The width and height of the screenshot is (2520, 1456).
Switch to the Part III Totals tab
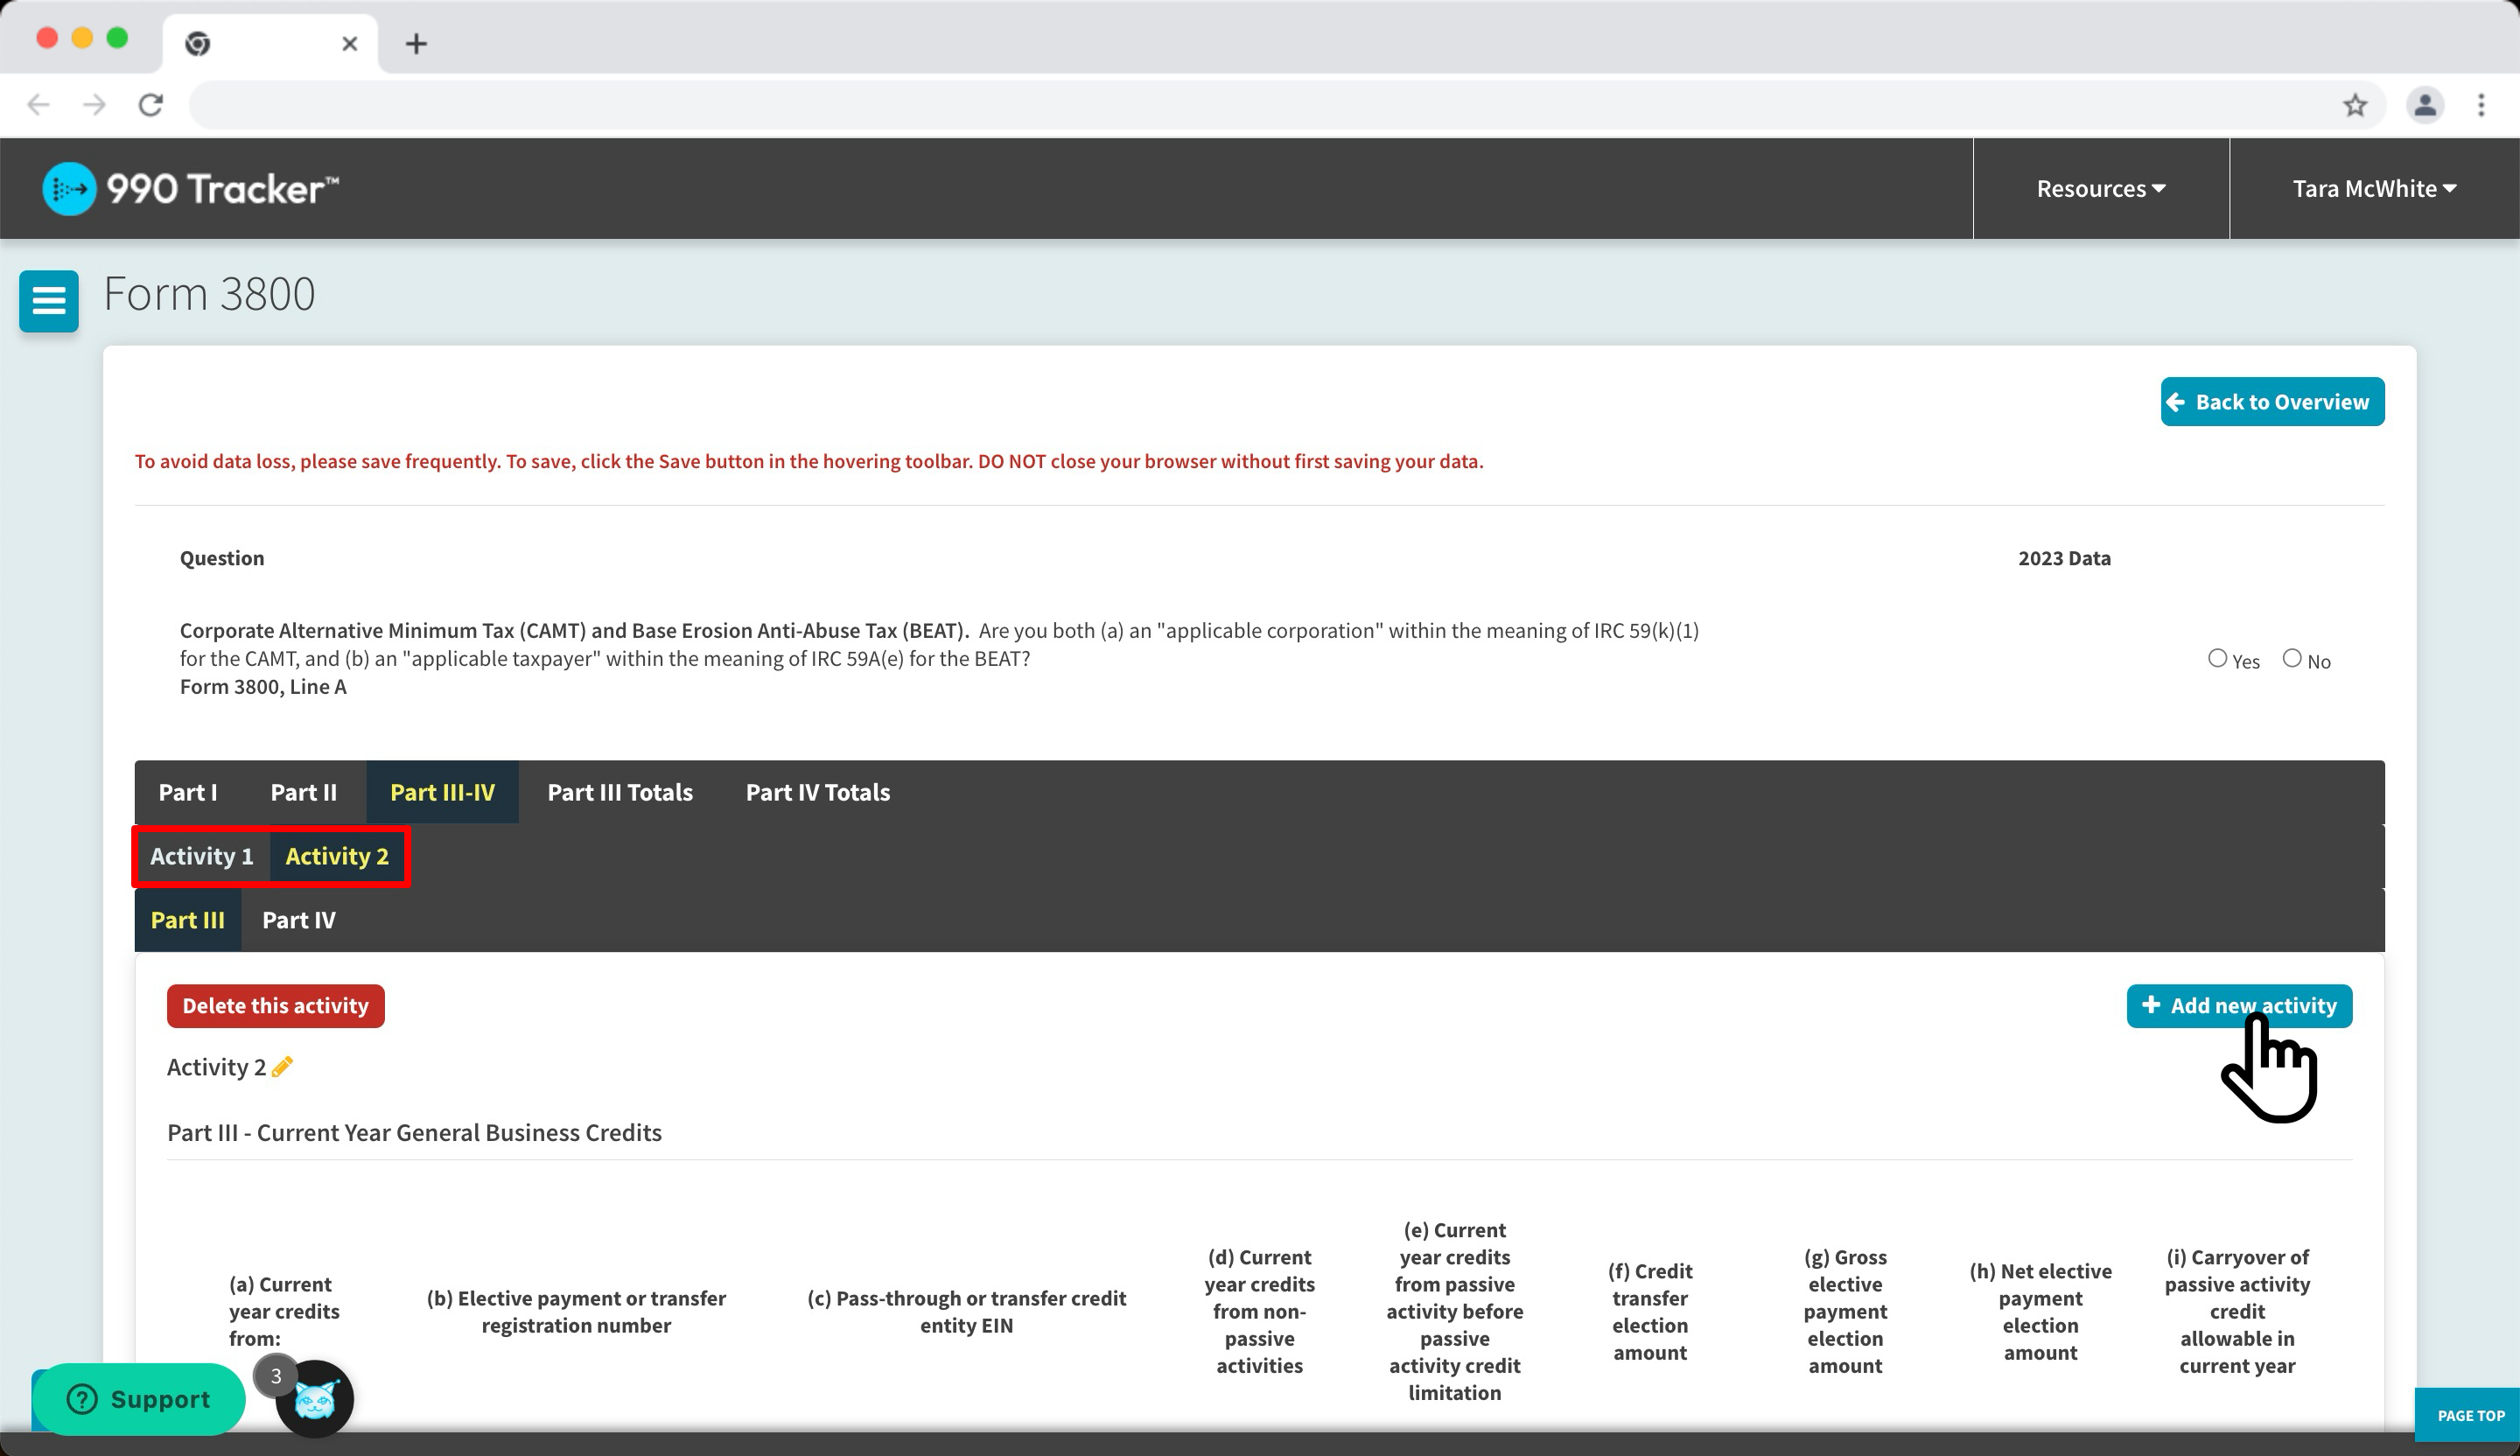[620, 792]
